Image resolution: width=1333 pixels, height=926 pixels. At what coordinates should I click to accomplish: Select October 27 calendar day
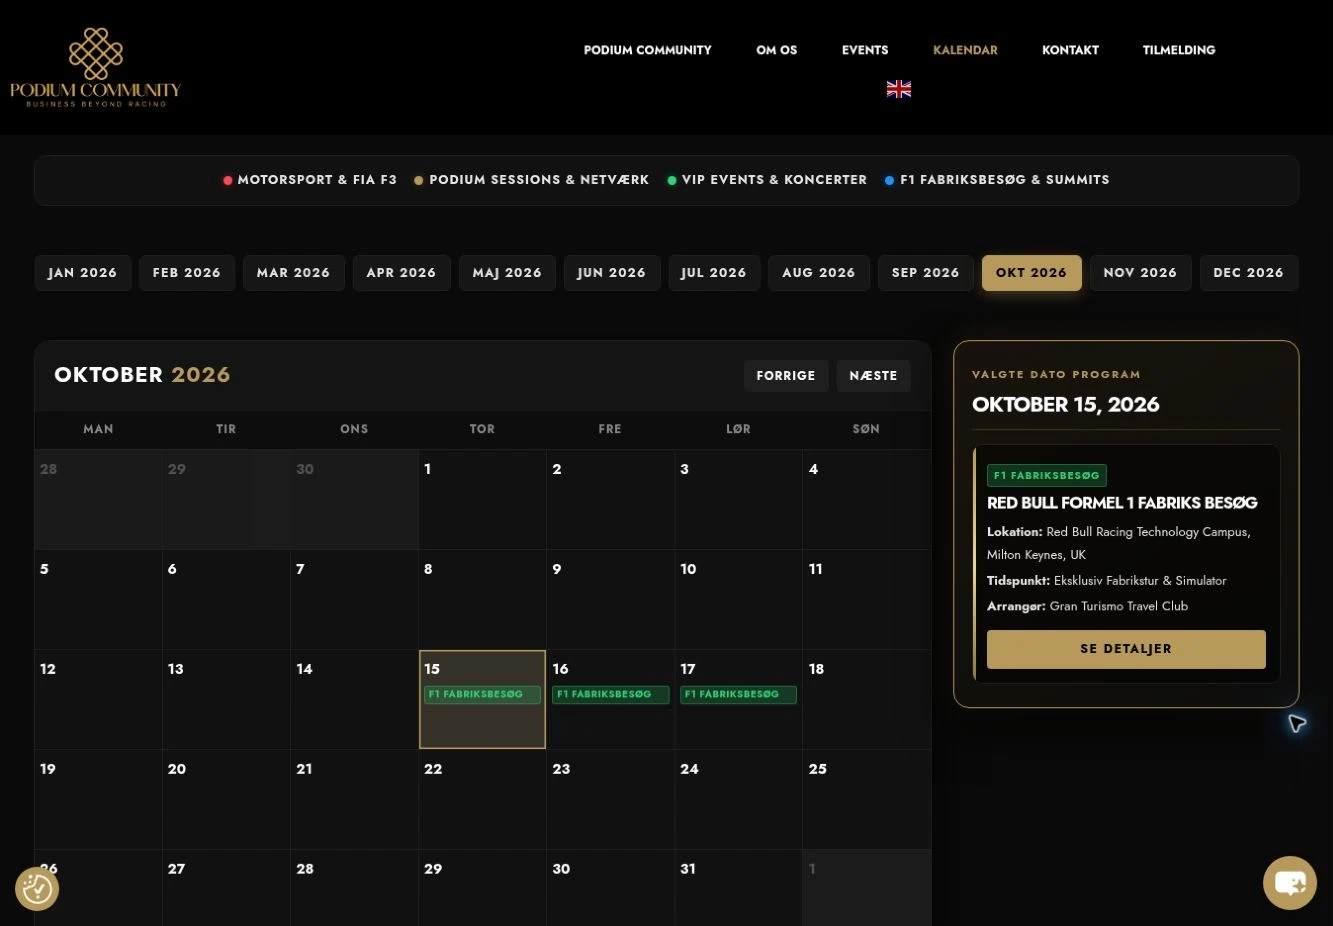pyautogui.click(x=226, y=888)
